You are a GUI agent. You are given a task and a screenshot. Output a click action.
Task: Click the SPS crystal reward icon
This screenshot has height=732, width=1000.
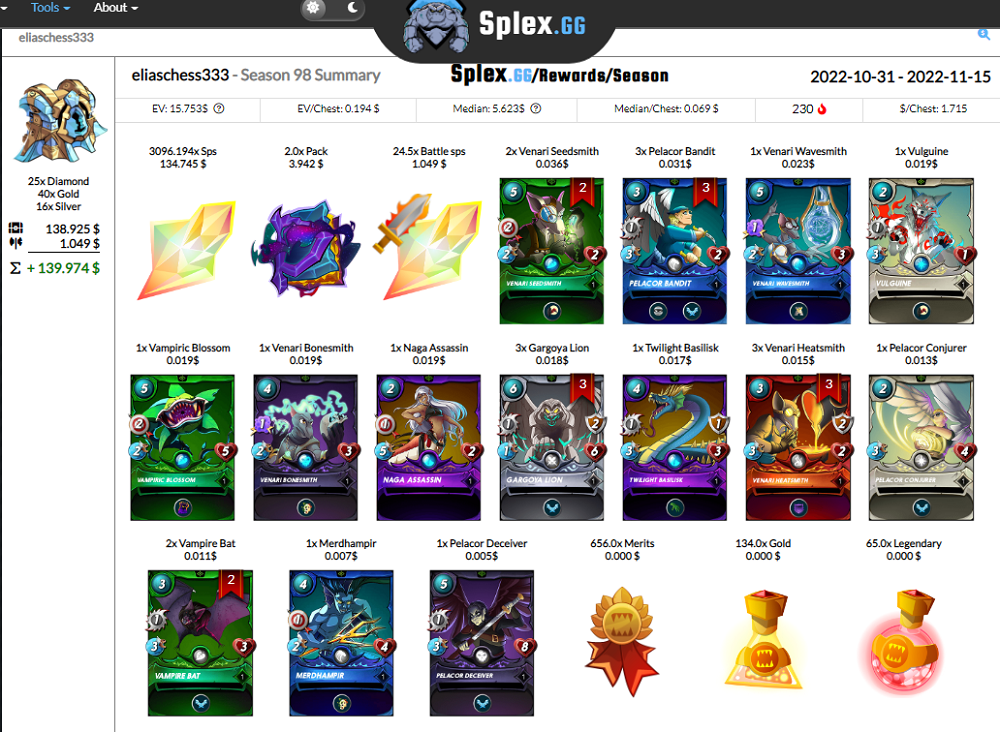186,249
